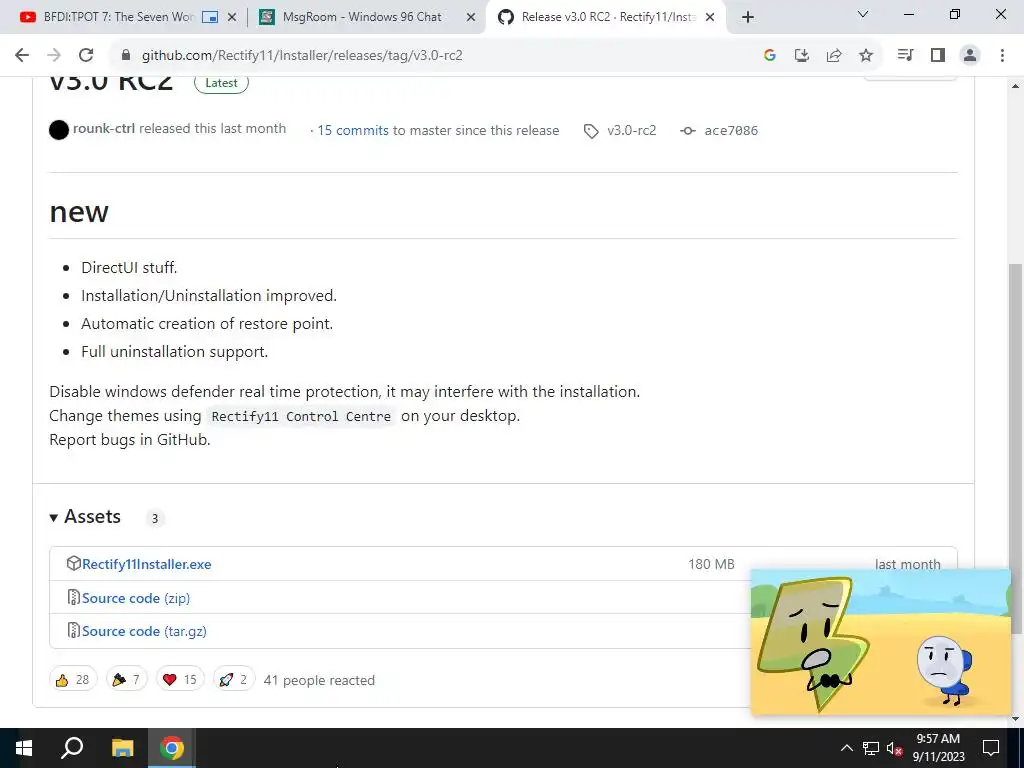Click the picture-in-picture video overlay

pos(880,643)
